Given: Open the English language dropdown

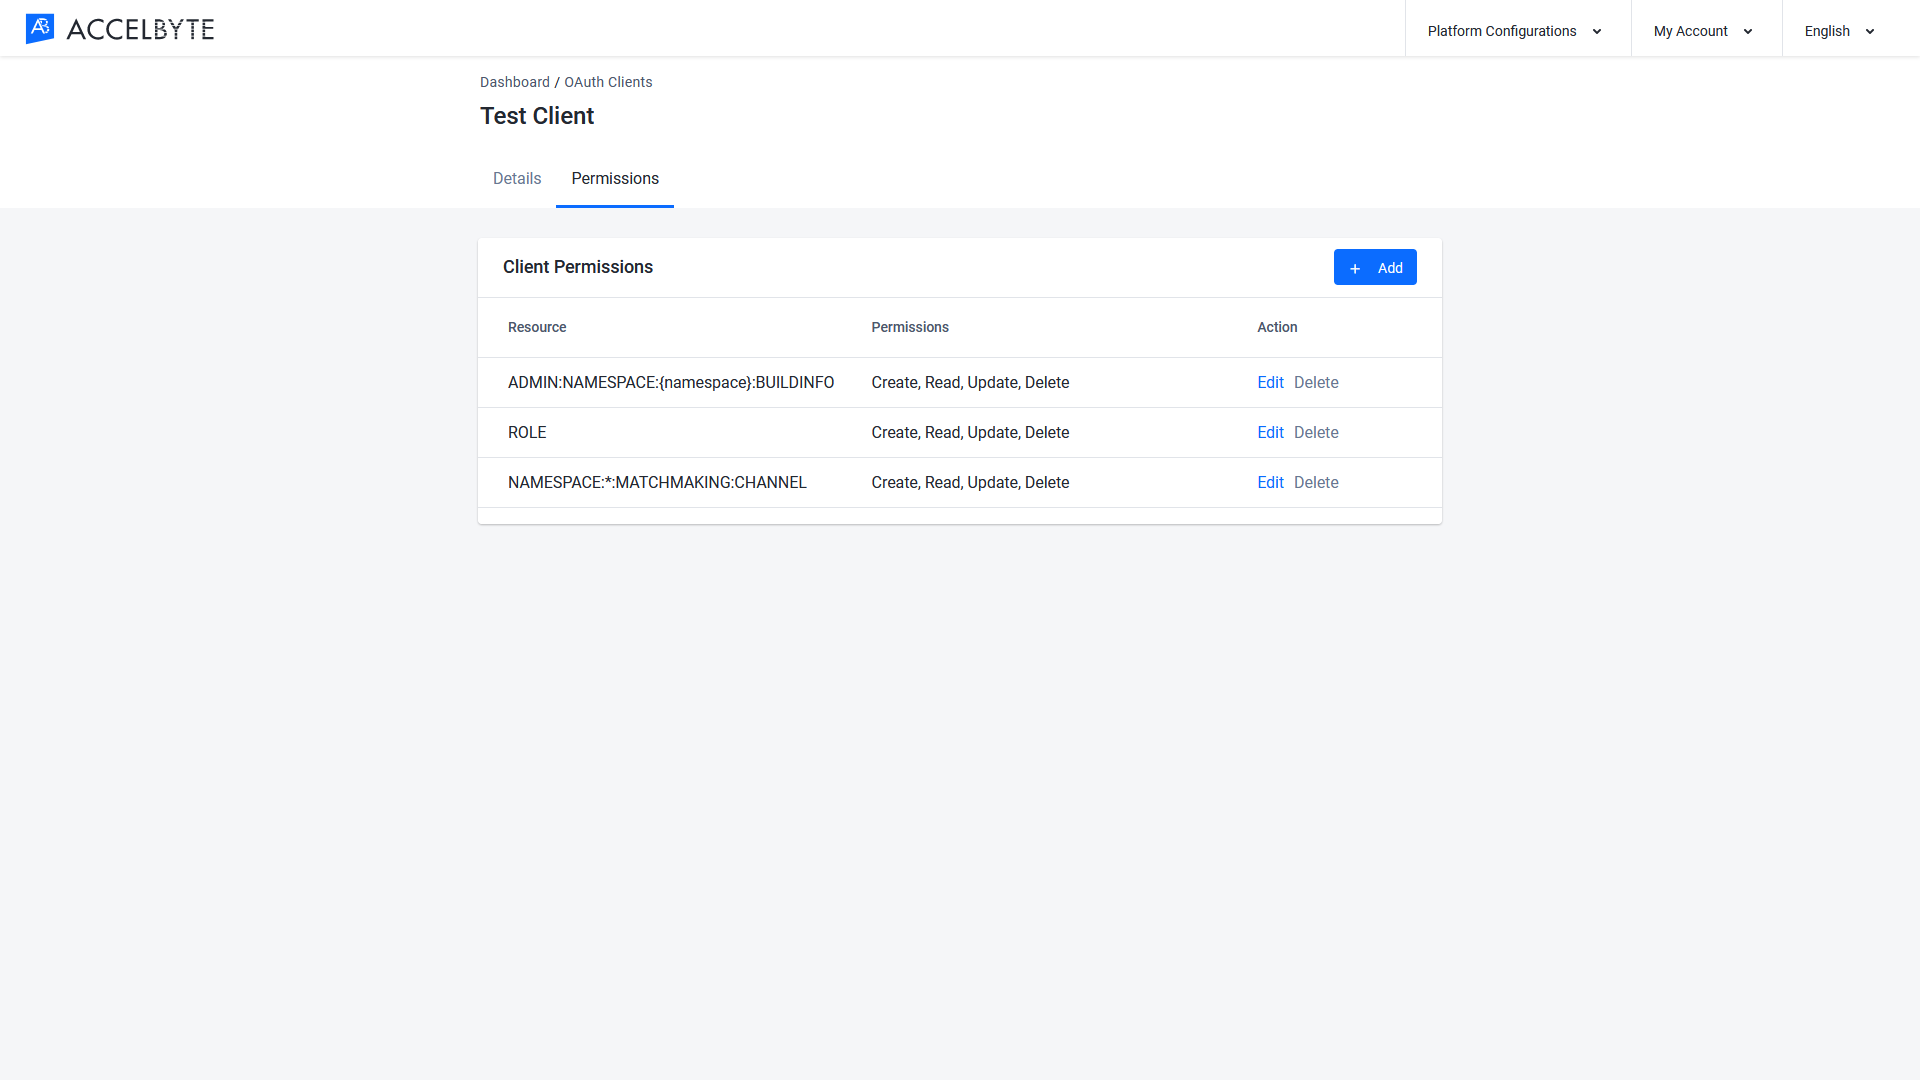Looking at the screenshot, I should pyautogui.click(x=1840, y=31).
